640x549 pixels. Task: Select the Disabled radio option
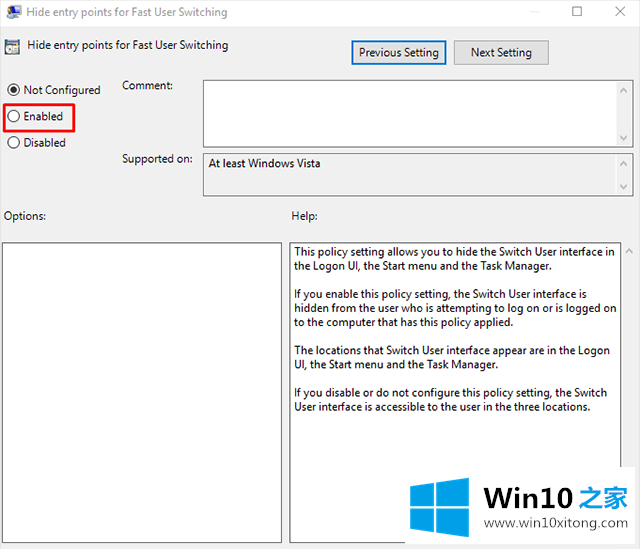click(x=13, y=143)
